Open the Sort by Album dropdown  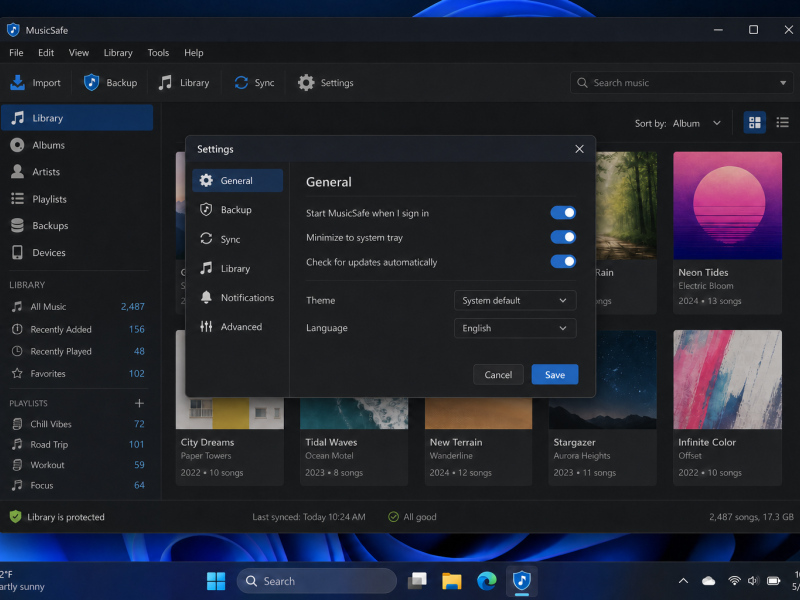click(x=697, y=123)
